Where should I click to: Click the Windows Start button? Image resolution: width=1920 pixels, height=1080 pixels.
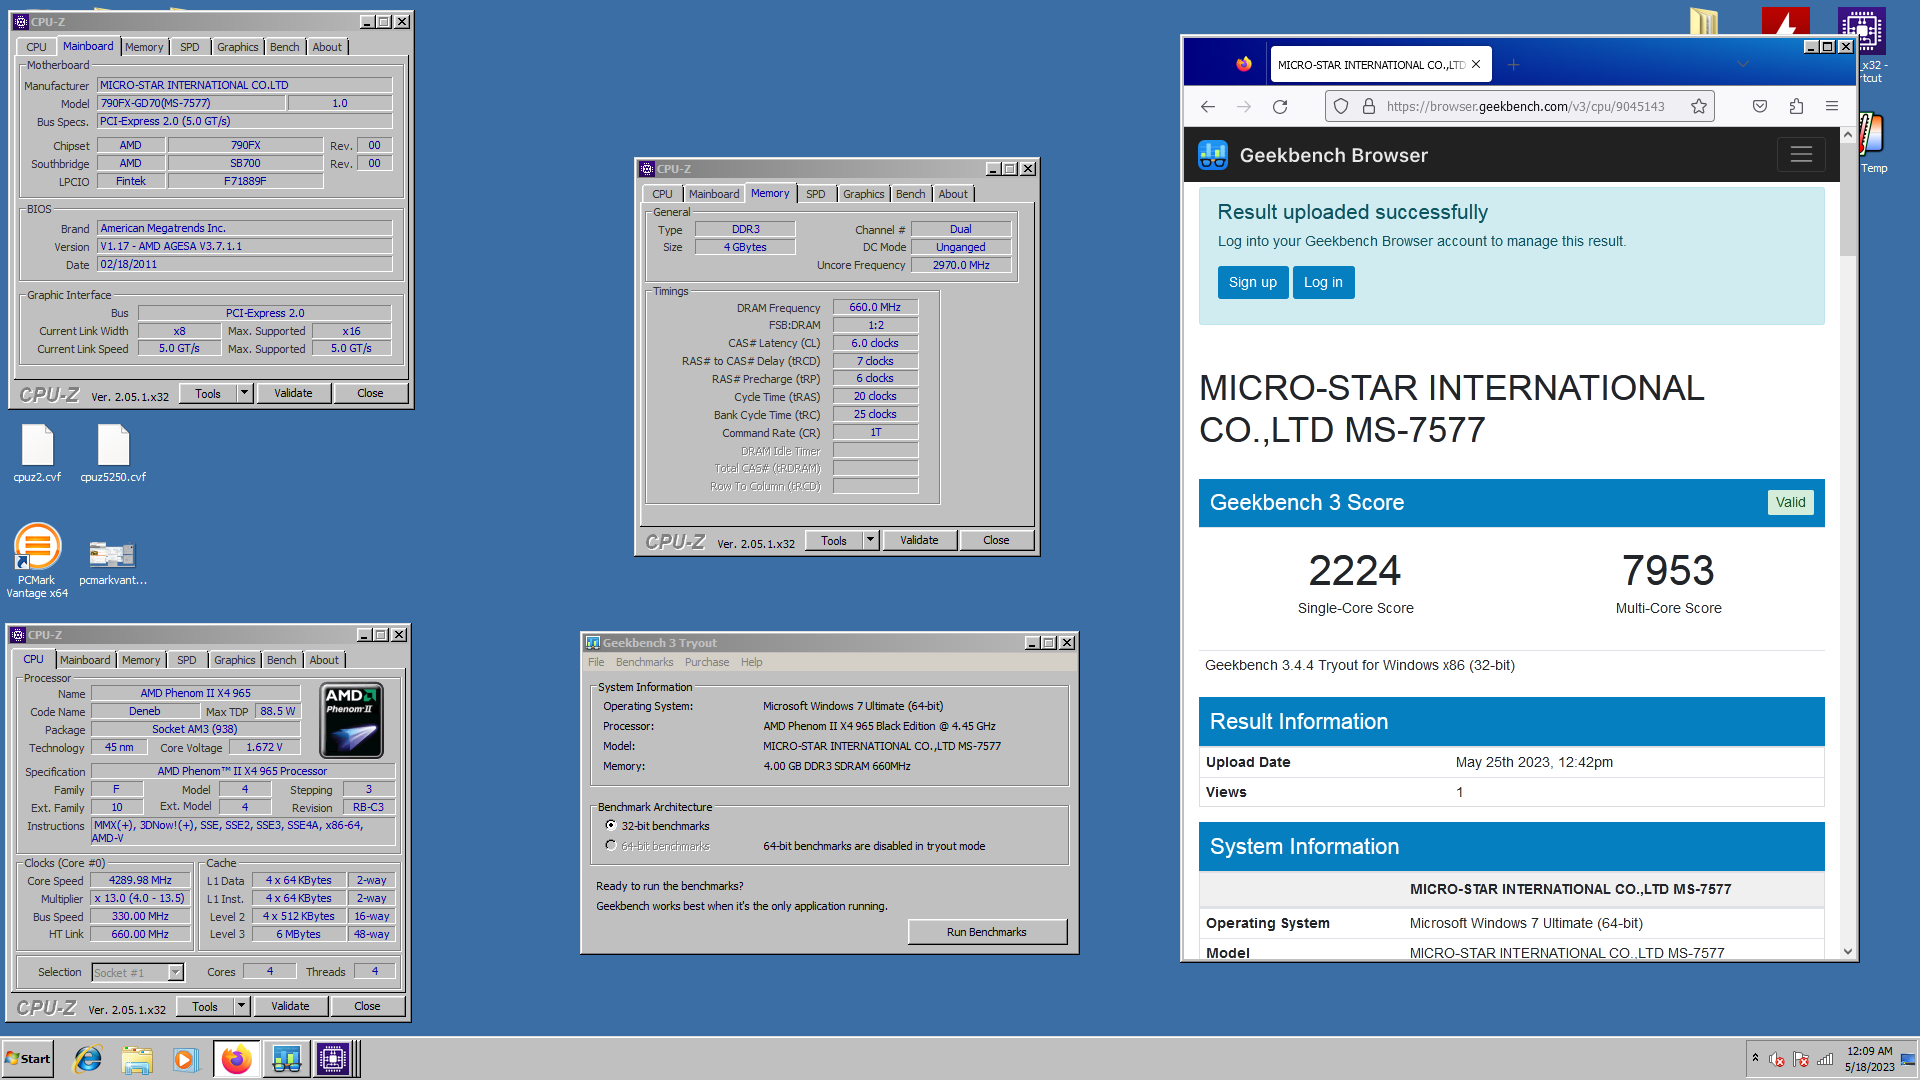pyautogui.click(x=28, y=1059)
